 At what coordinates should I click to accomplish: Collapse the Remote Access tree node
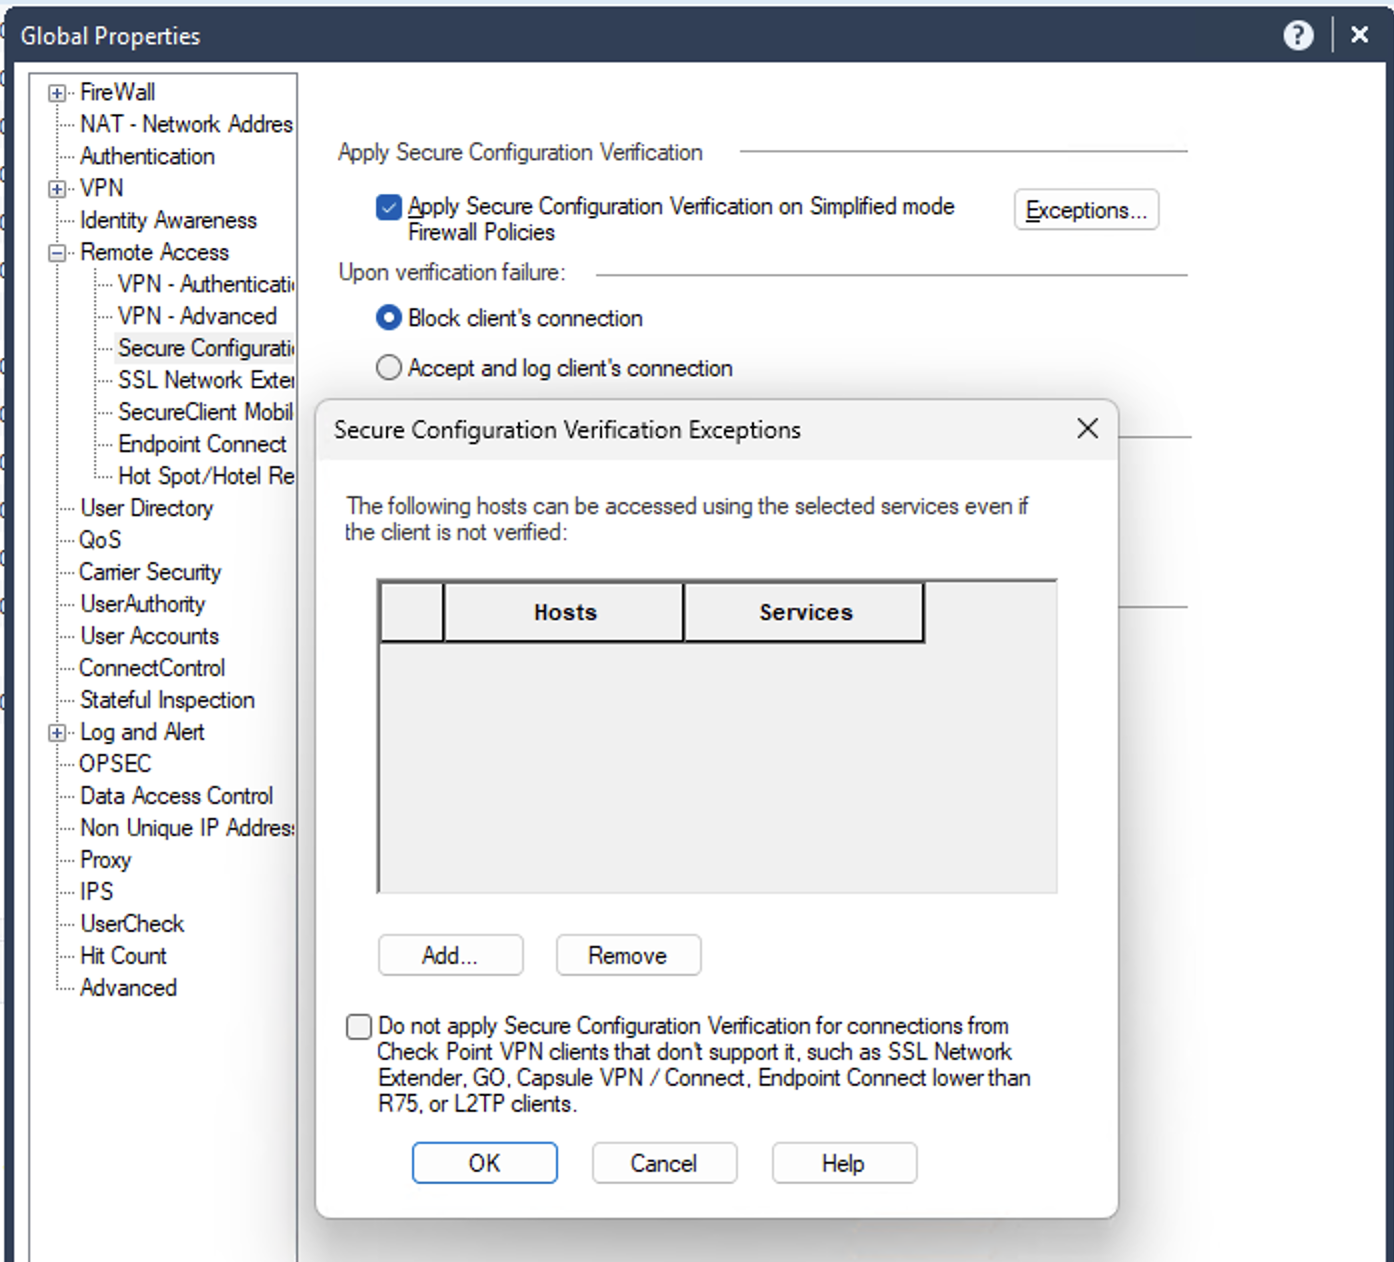(x=58, y=252)
